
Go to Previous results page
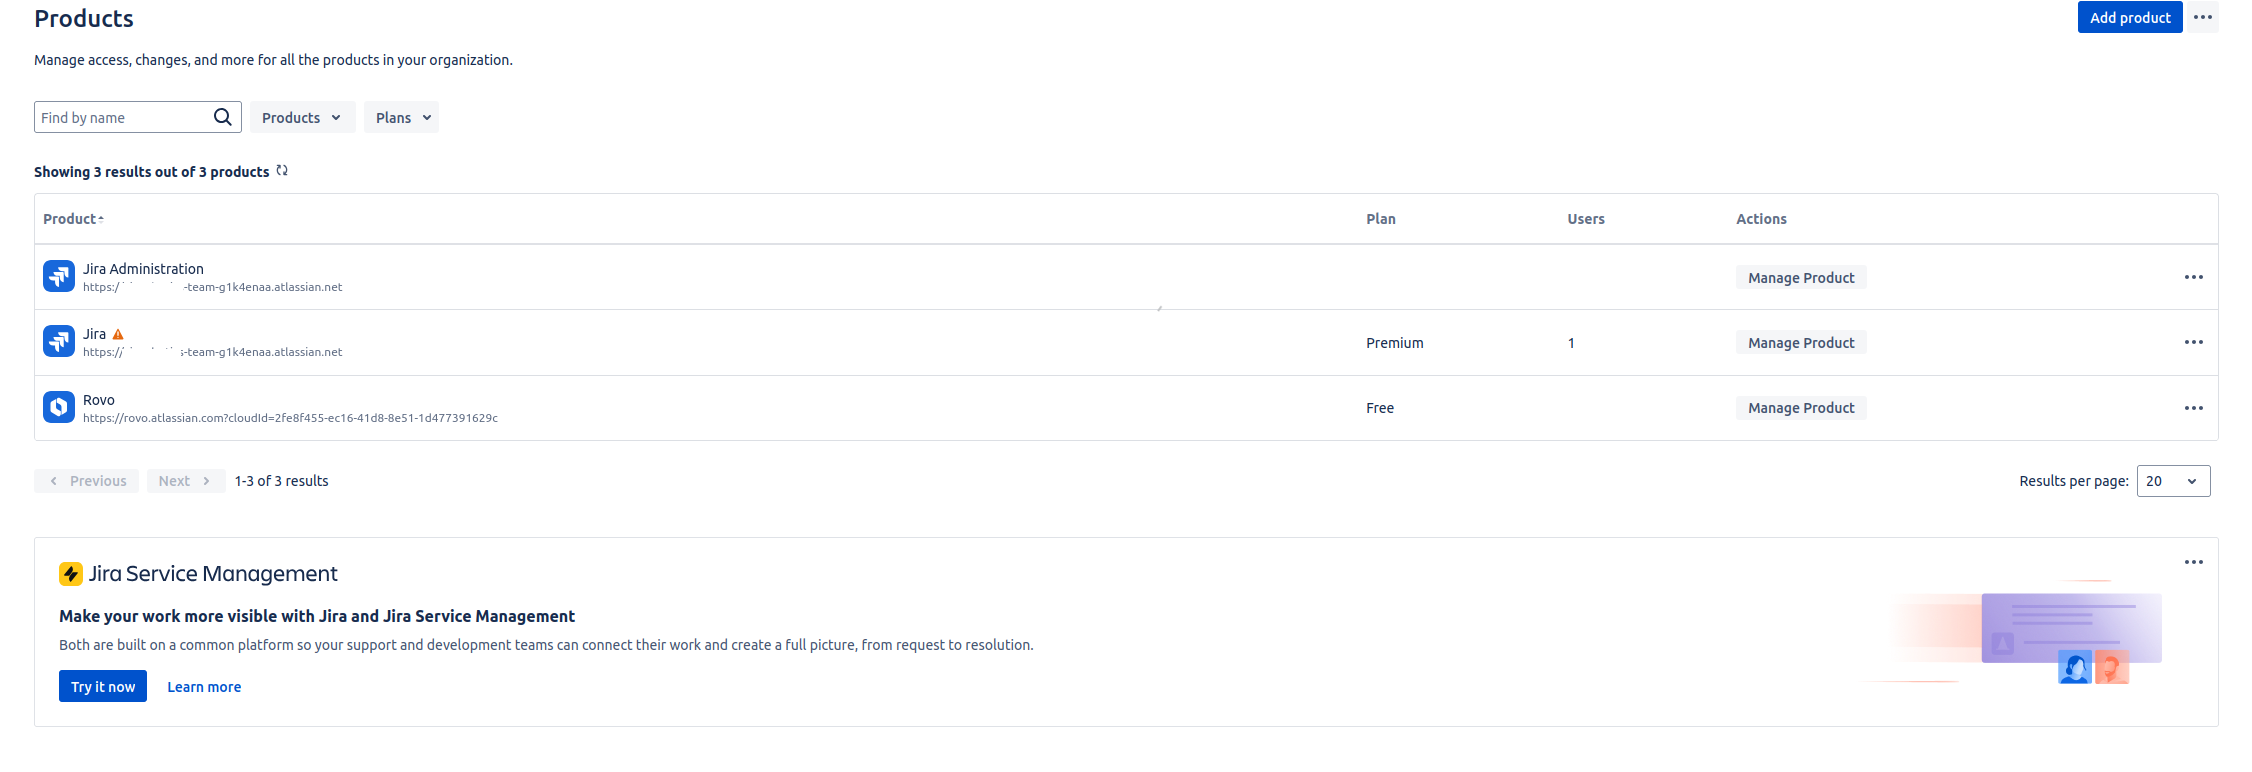(x=87, y=481)
